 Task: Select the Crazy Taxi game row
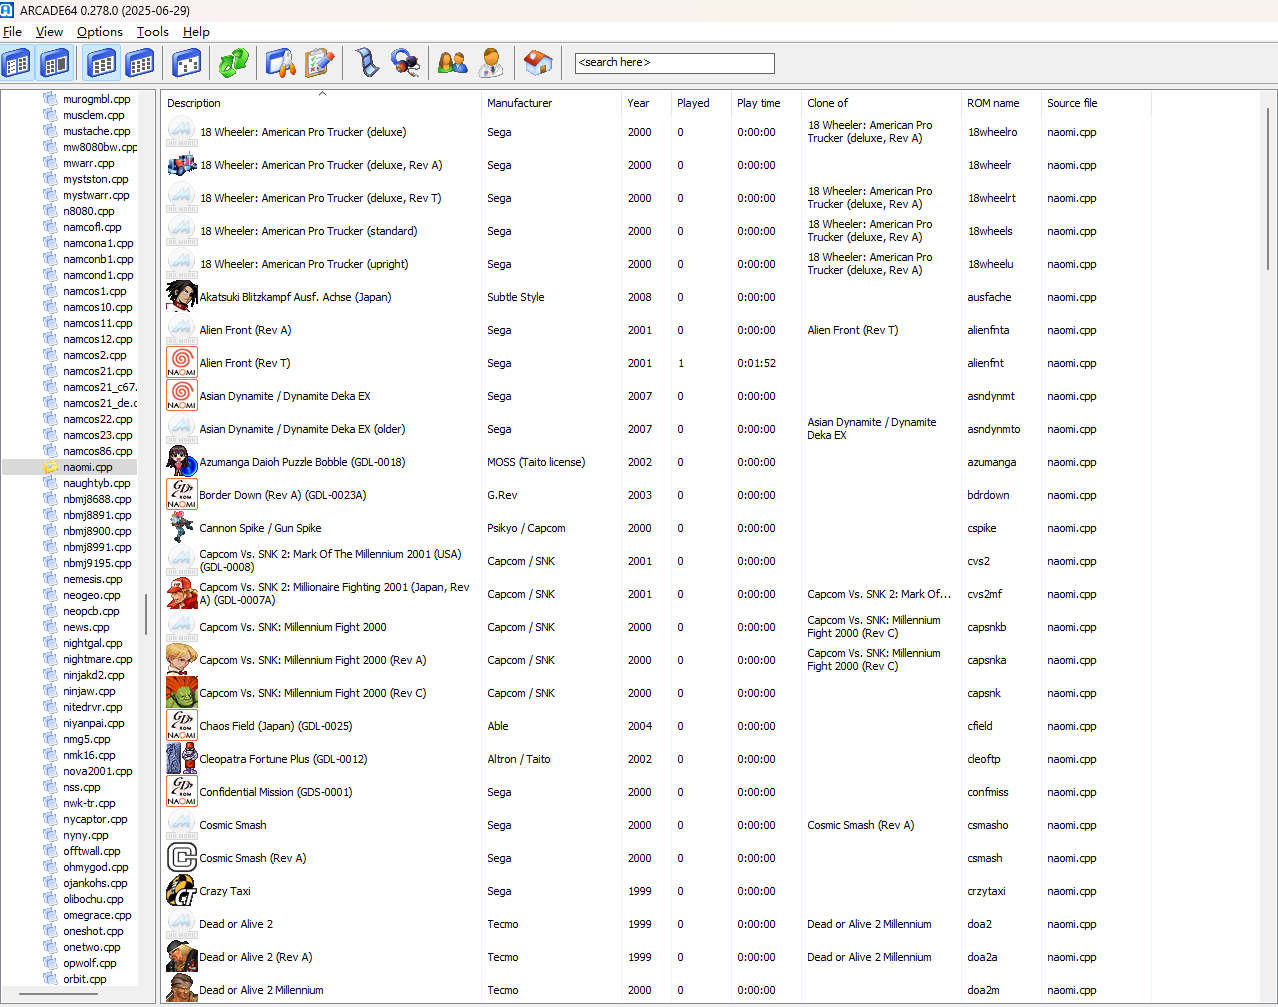tap(656, 891)
